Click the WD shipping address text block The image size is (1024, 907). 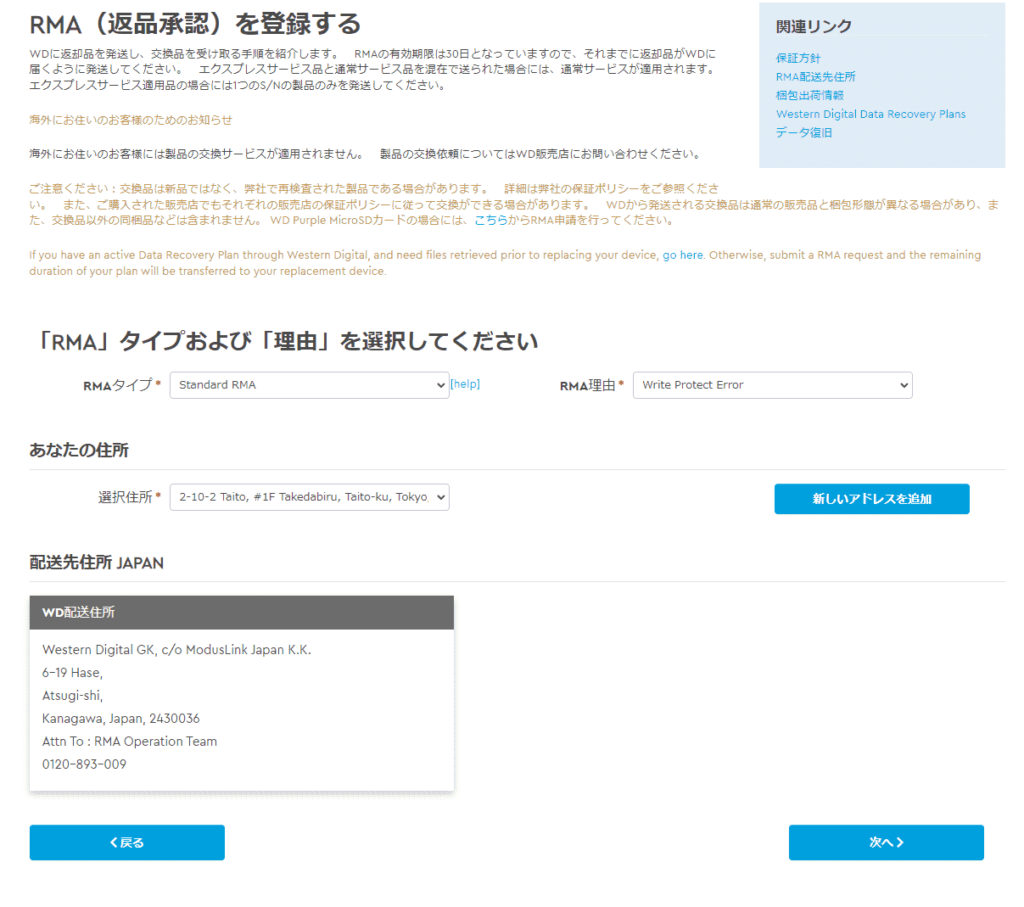point(176,707)
